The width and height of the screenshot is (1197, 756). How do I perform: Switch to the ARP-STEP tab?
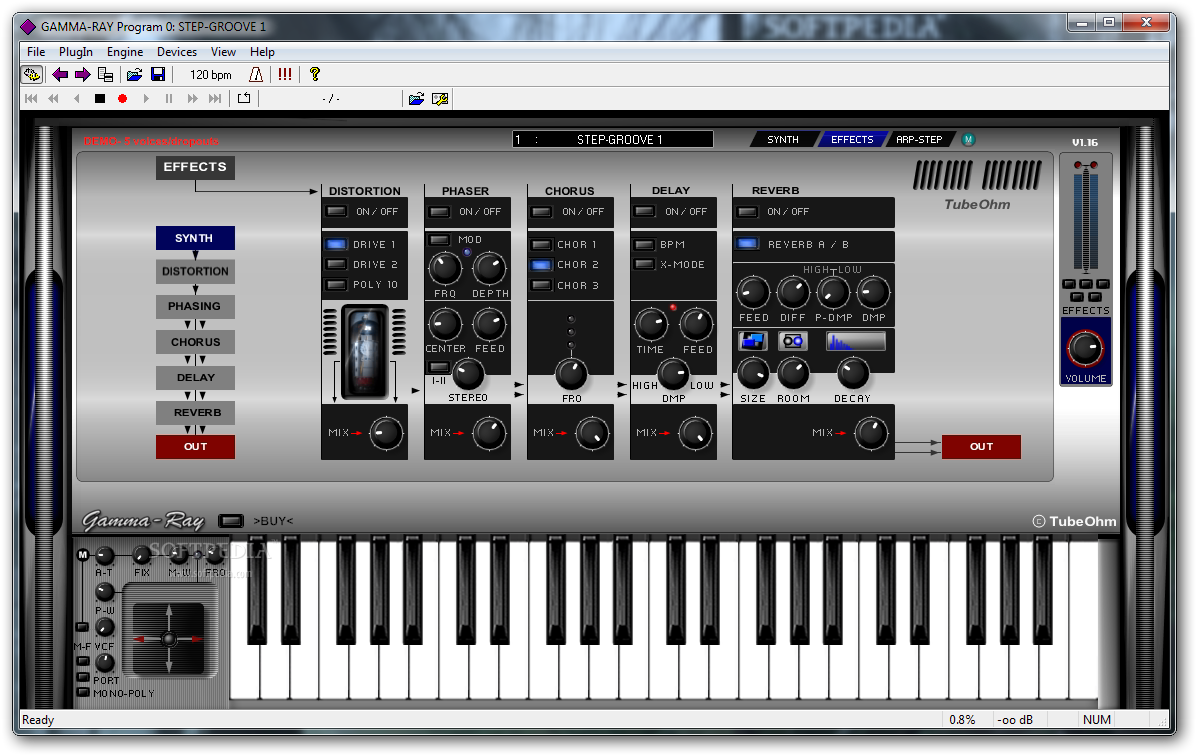(x=919, y=140)
